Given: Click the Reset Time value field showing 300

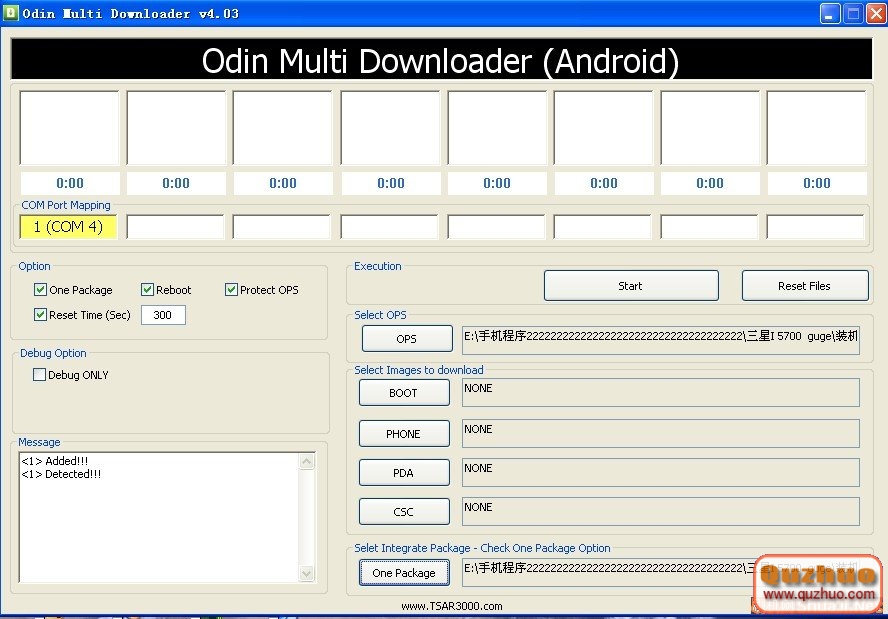Looking at the screenshot, I should pos(163,315).
